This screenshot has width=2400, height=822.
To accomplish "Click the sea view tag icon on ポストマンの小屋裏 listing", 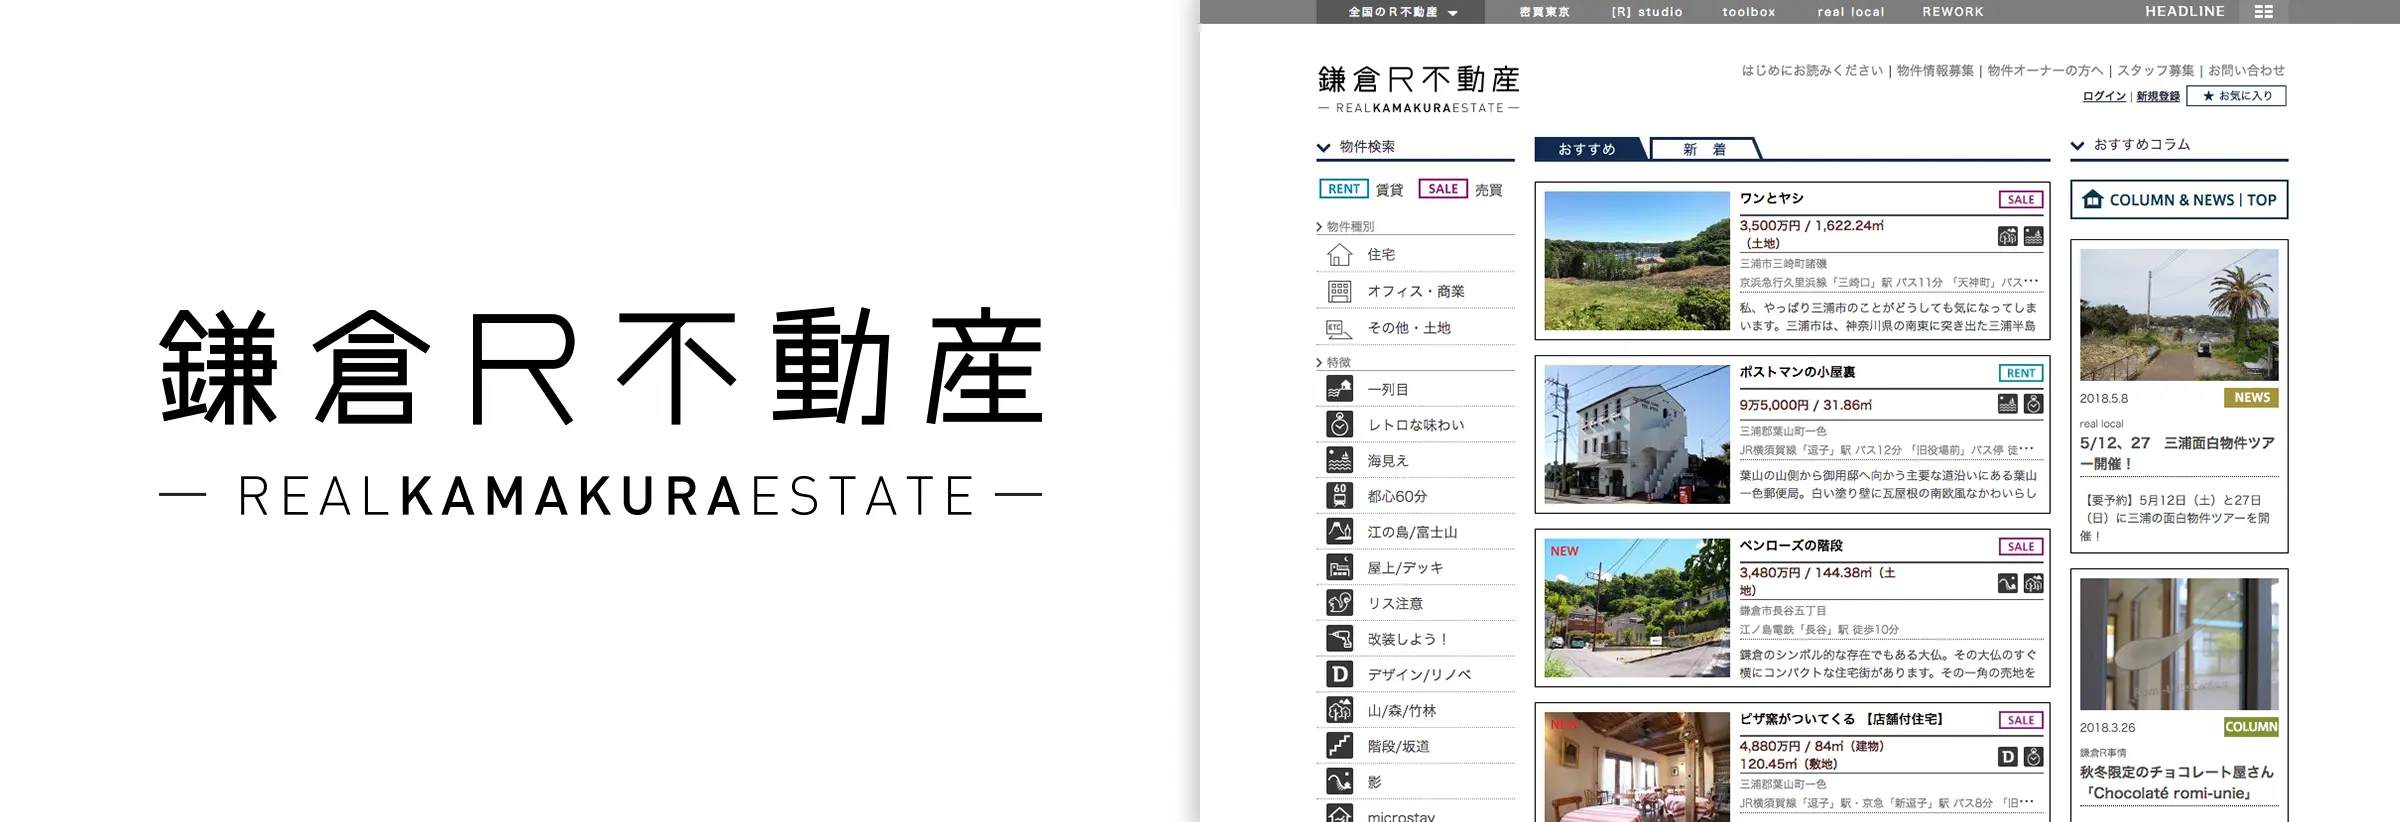I will click(x=2007, y=404).
